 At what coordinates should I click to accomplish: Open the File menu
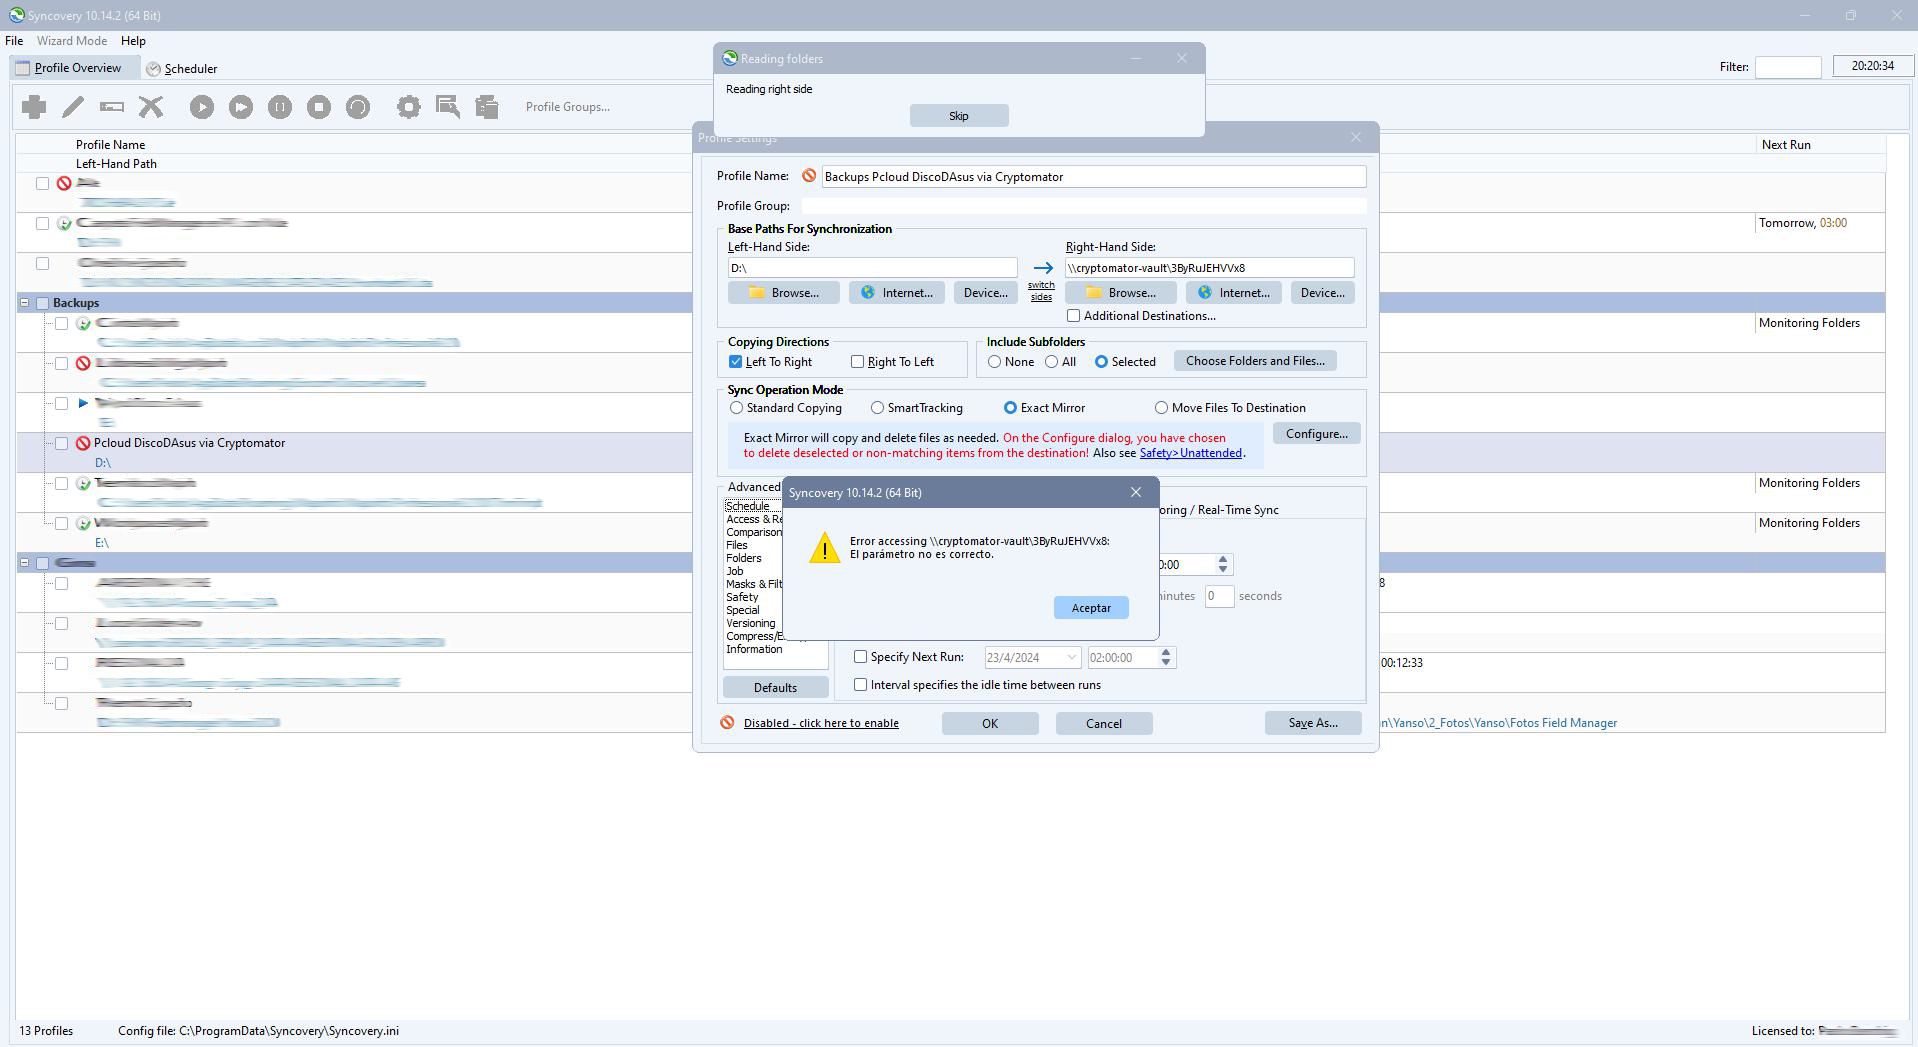[x=14, y=41]
